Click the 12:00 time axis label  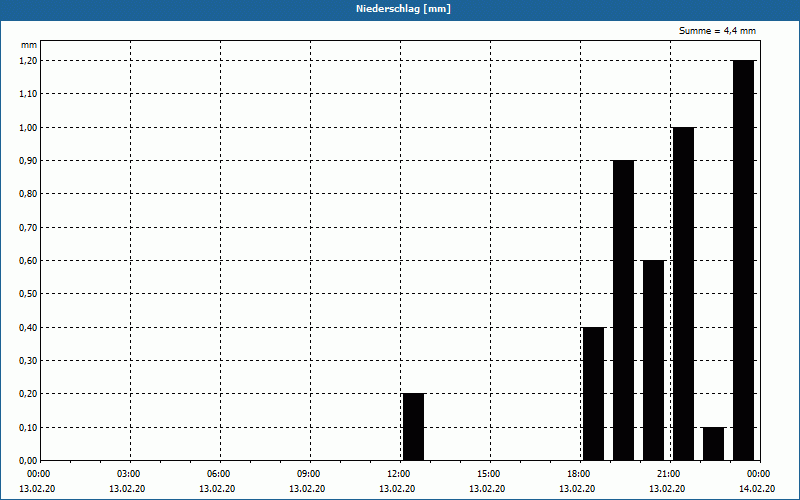pos(401,474)
